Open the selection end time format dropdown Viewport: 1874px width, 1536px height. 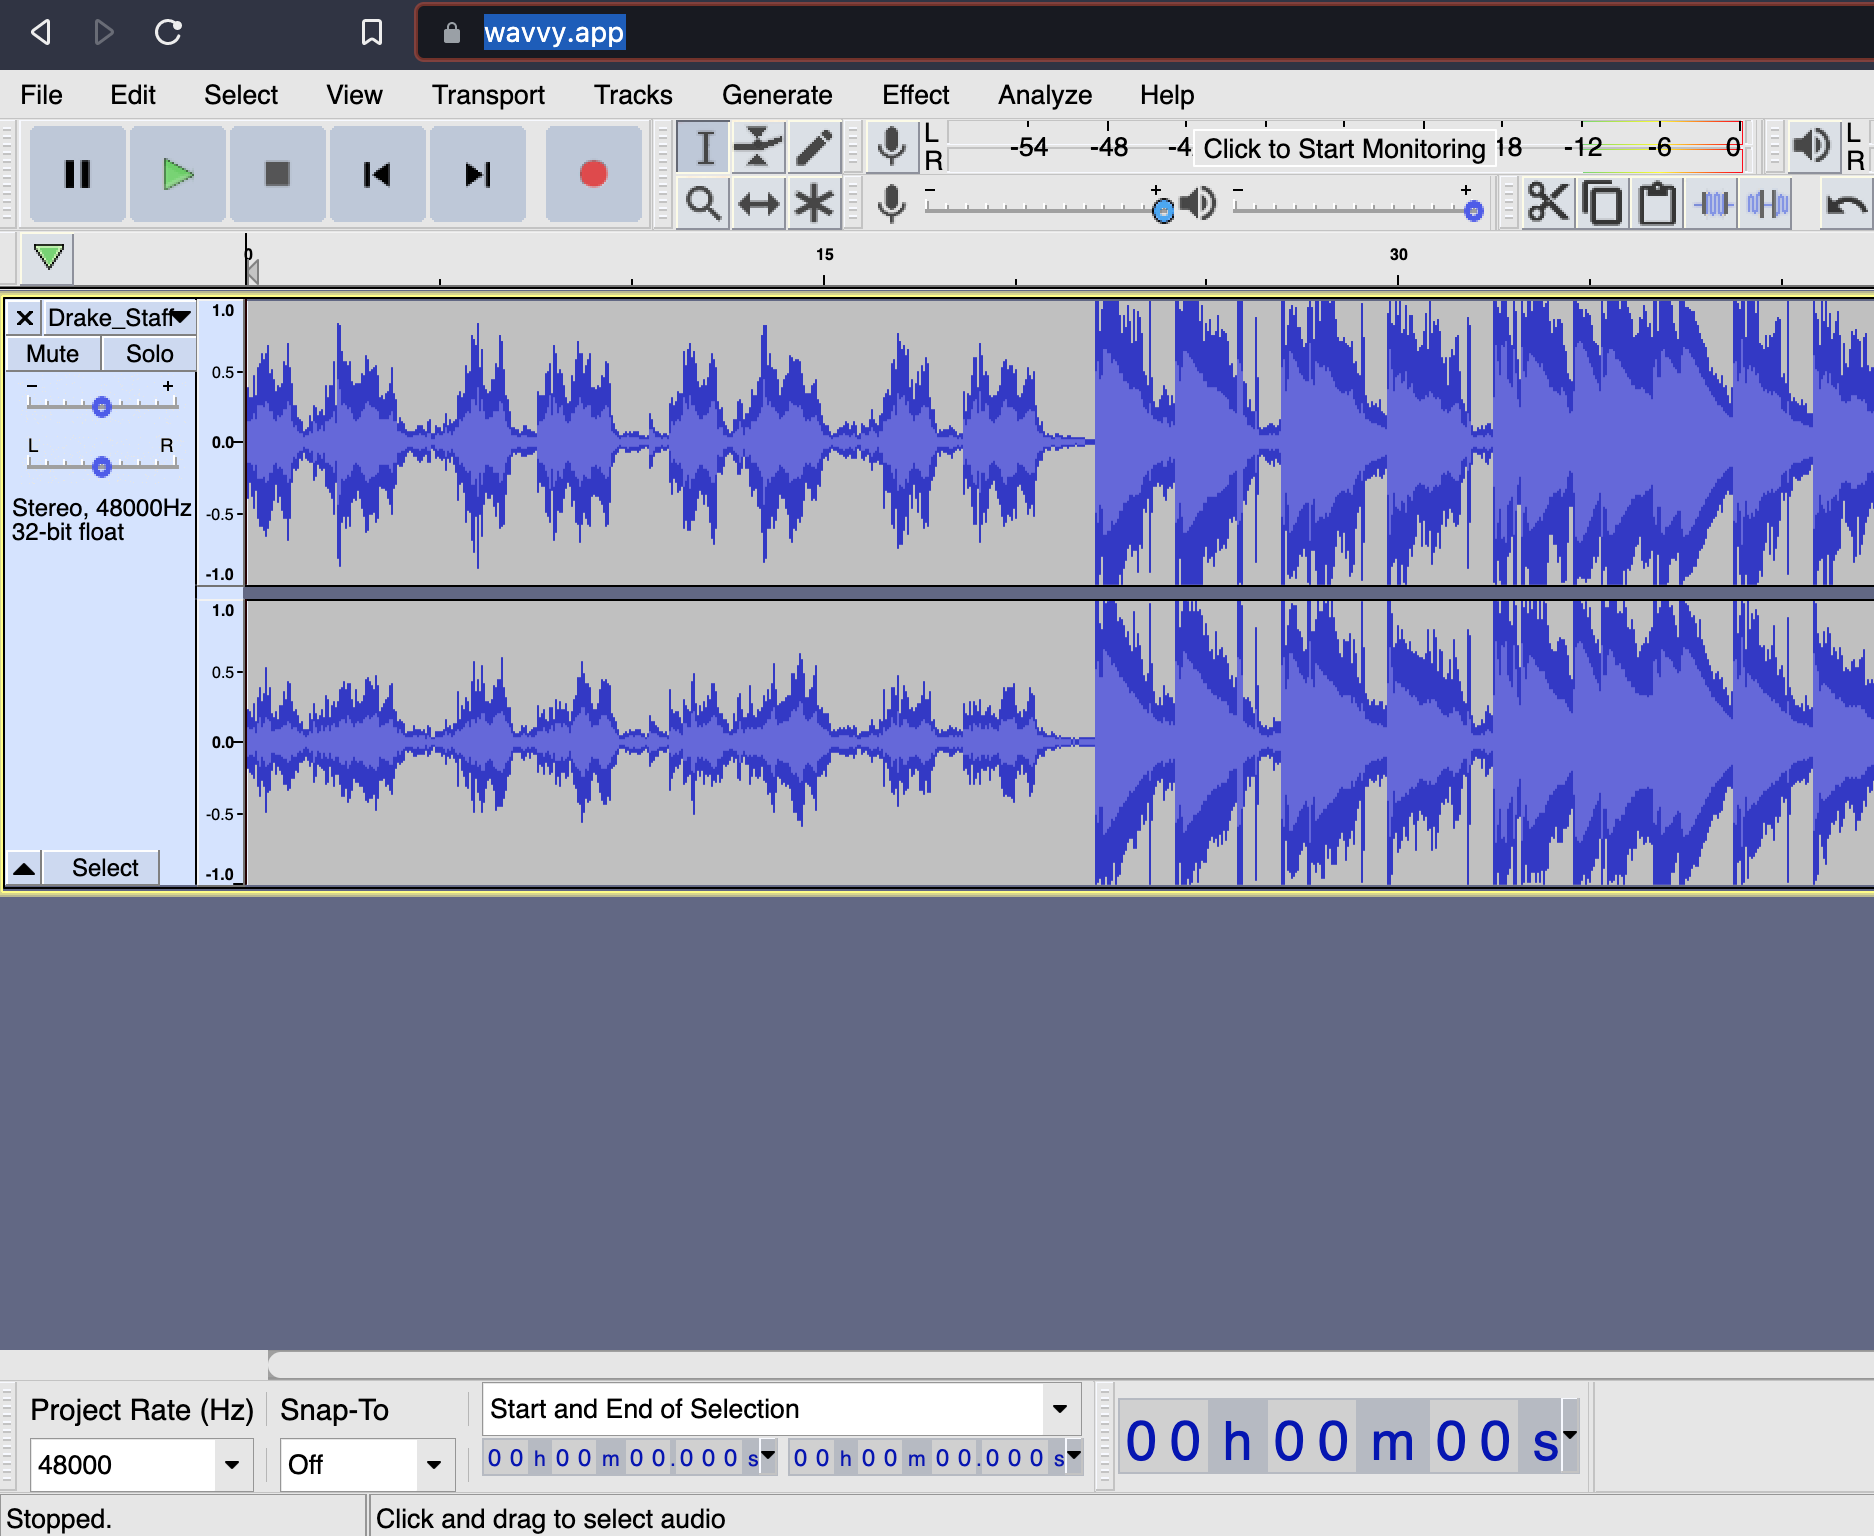point(1074,1456)
